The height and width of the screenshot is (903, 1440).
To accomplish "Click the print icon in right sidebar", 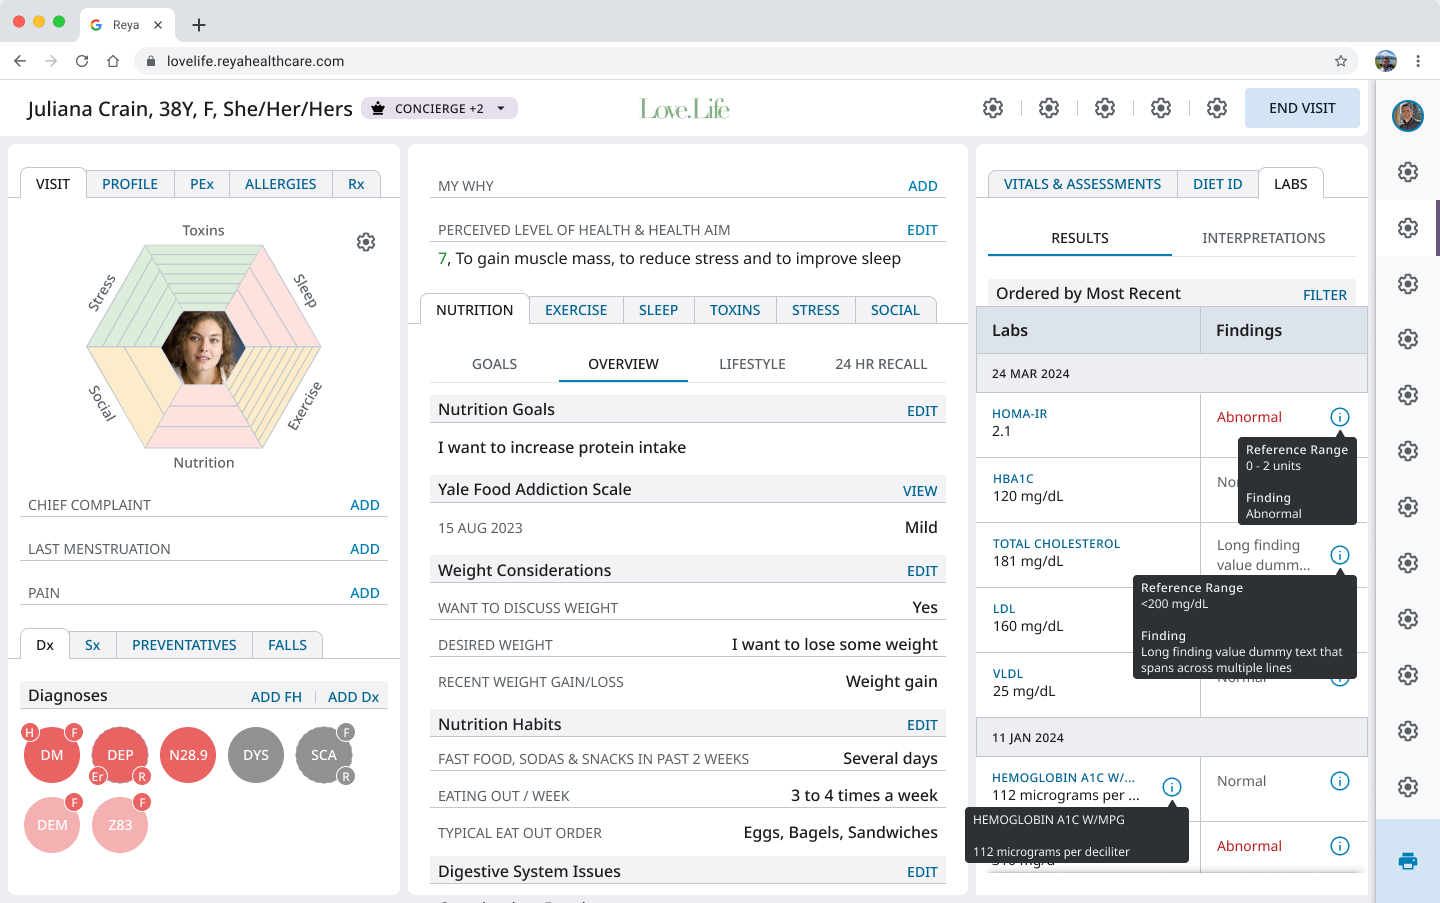I will pyautogui.click(x=1407, y=860).
